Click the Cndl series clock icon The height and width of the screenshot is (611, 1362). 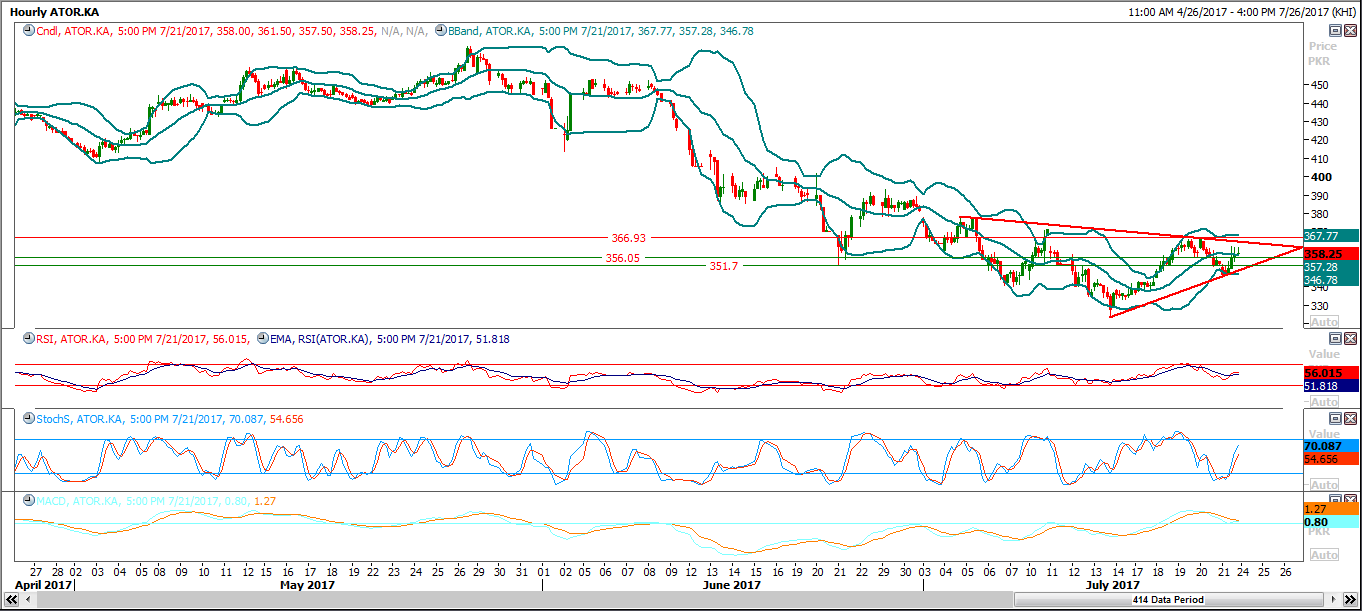[x=29, y=31]
